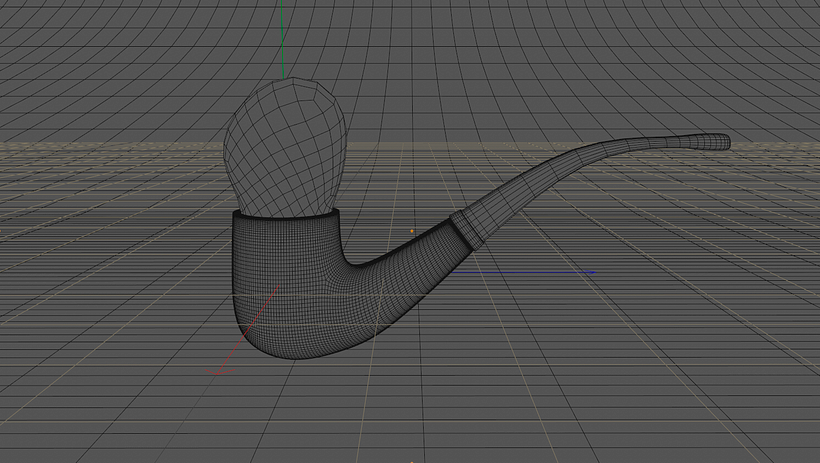Select the rounded low-poly mesh above the bowl
820x463 pixels.
[x=285, y=148]
